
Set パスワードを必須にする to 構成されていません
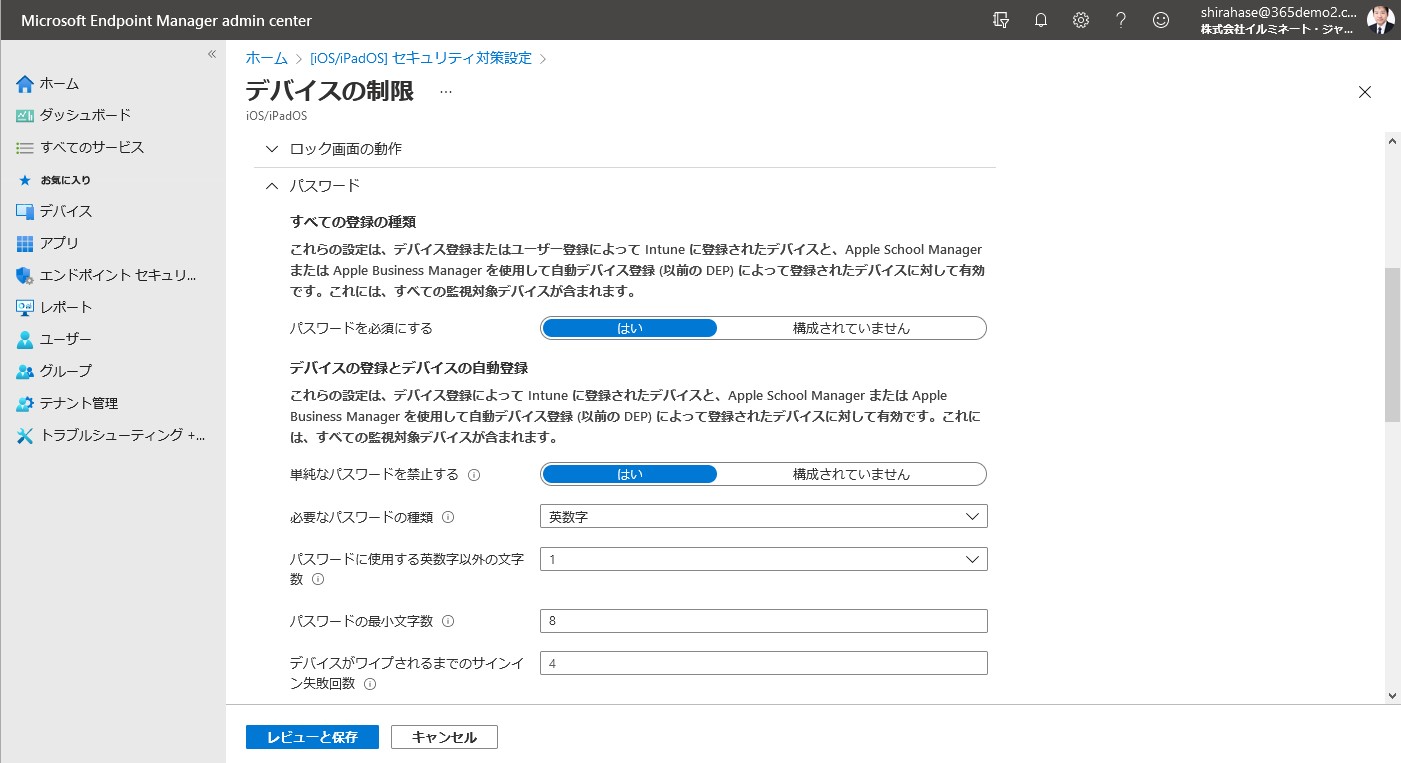851,328
